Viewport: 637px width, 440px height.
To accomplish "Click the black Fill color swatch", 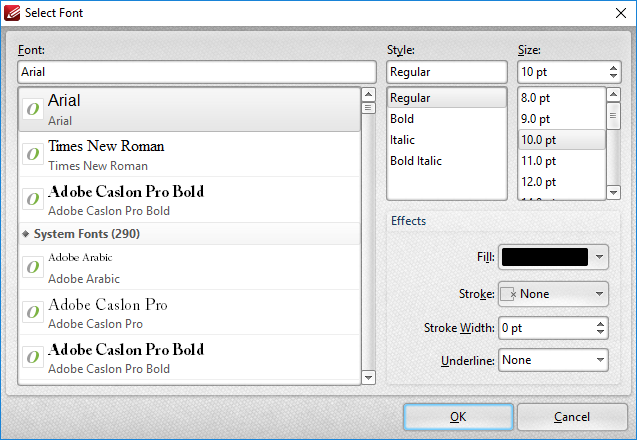I will pyautogui.click(x=545, y=257).
